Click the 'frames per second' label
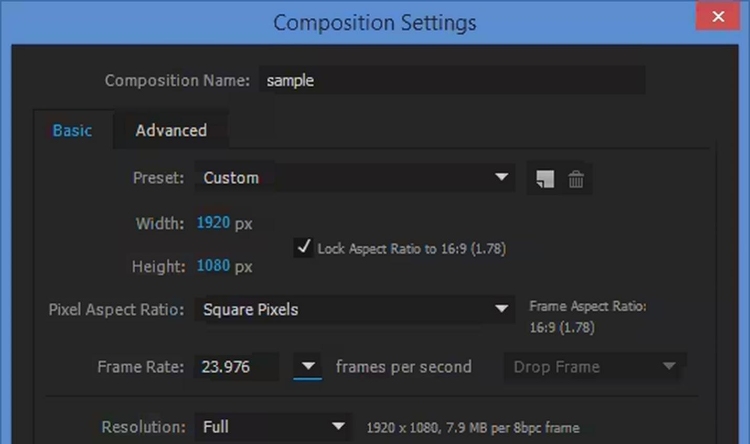 (x=403, y=367)
